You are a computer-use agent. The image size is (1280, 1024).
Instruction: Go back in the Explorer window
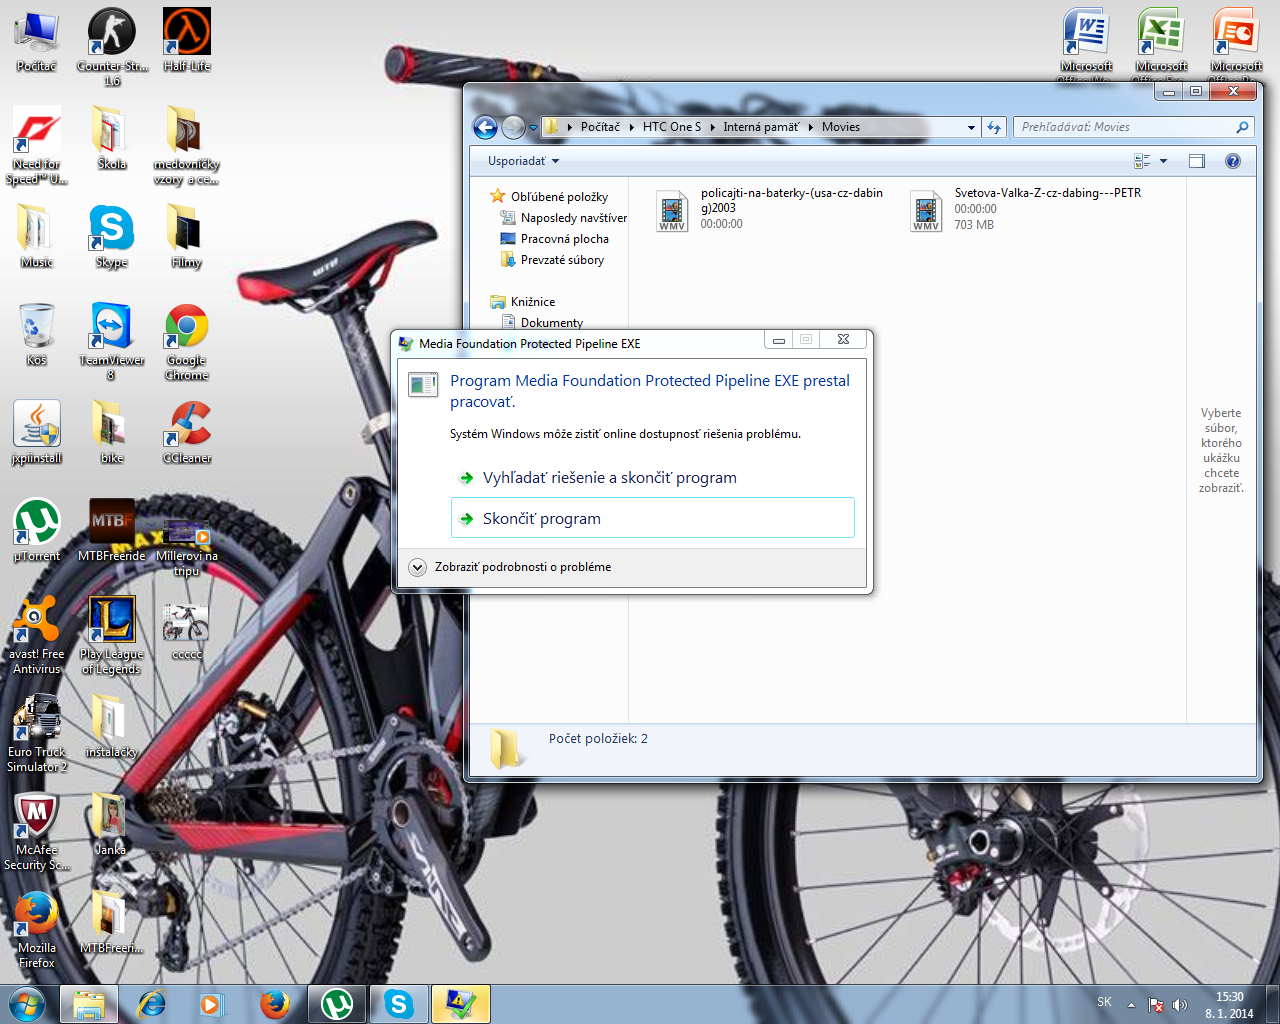pyautogui.click(x=485, y=127)
